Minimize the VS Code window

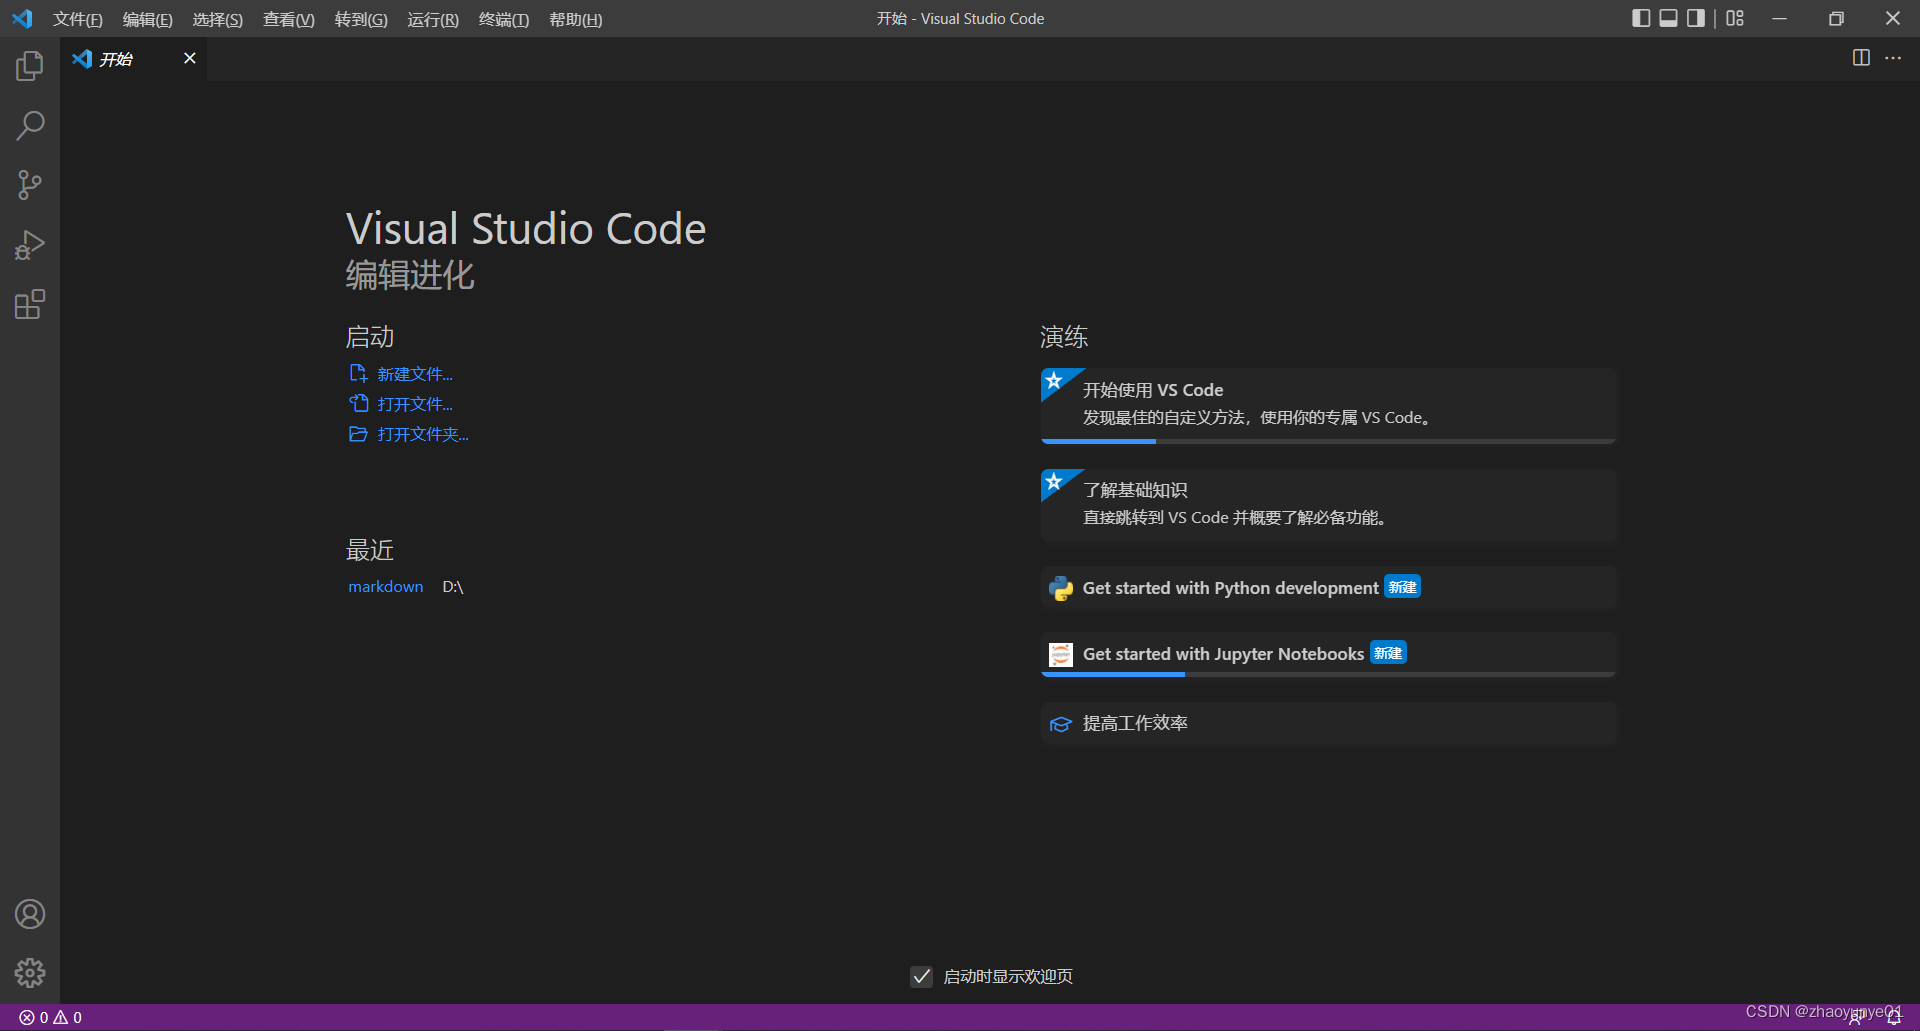[1779, 18]
